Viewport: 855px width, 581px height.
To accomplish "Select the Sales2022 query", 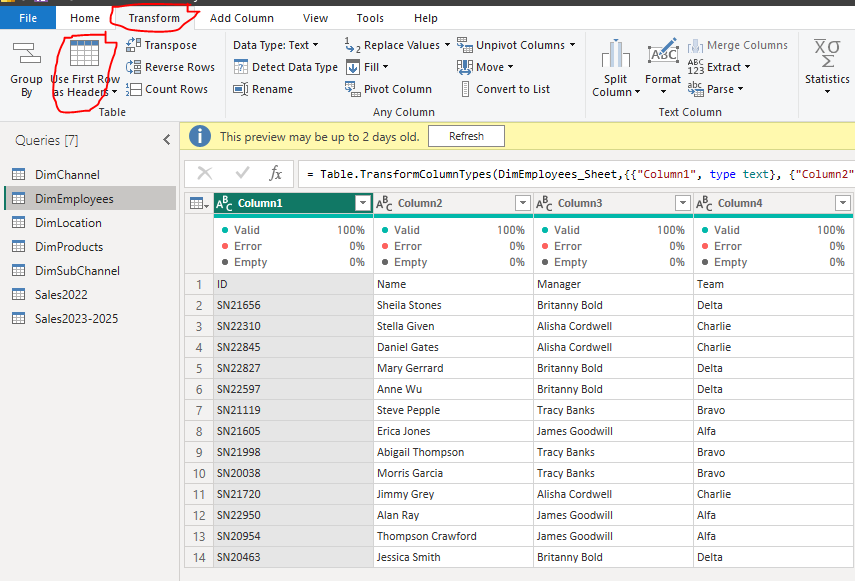I will 90,294.
